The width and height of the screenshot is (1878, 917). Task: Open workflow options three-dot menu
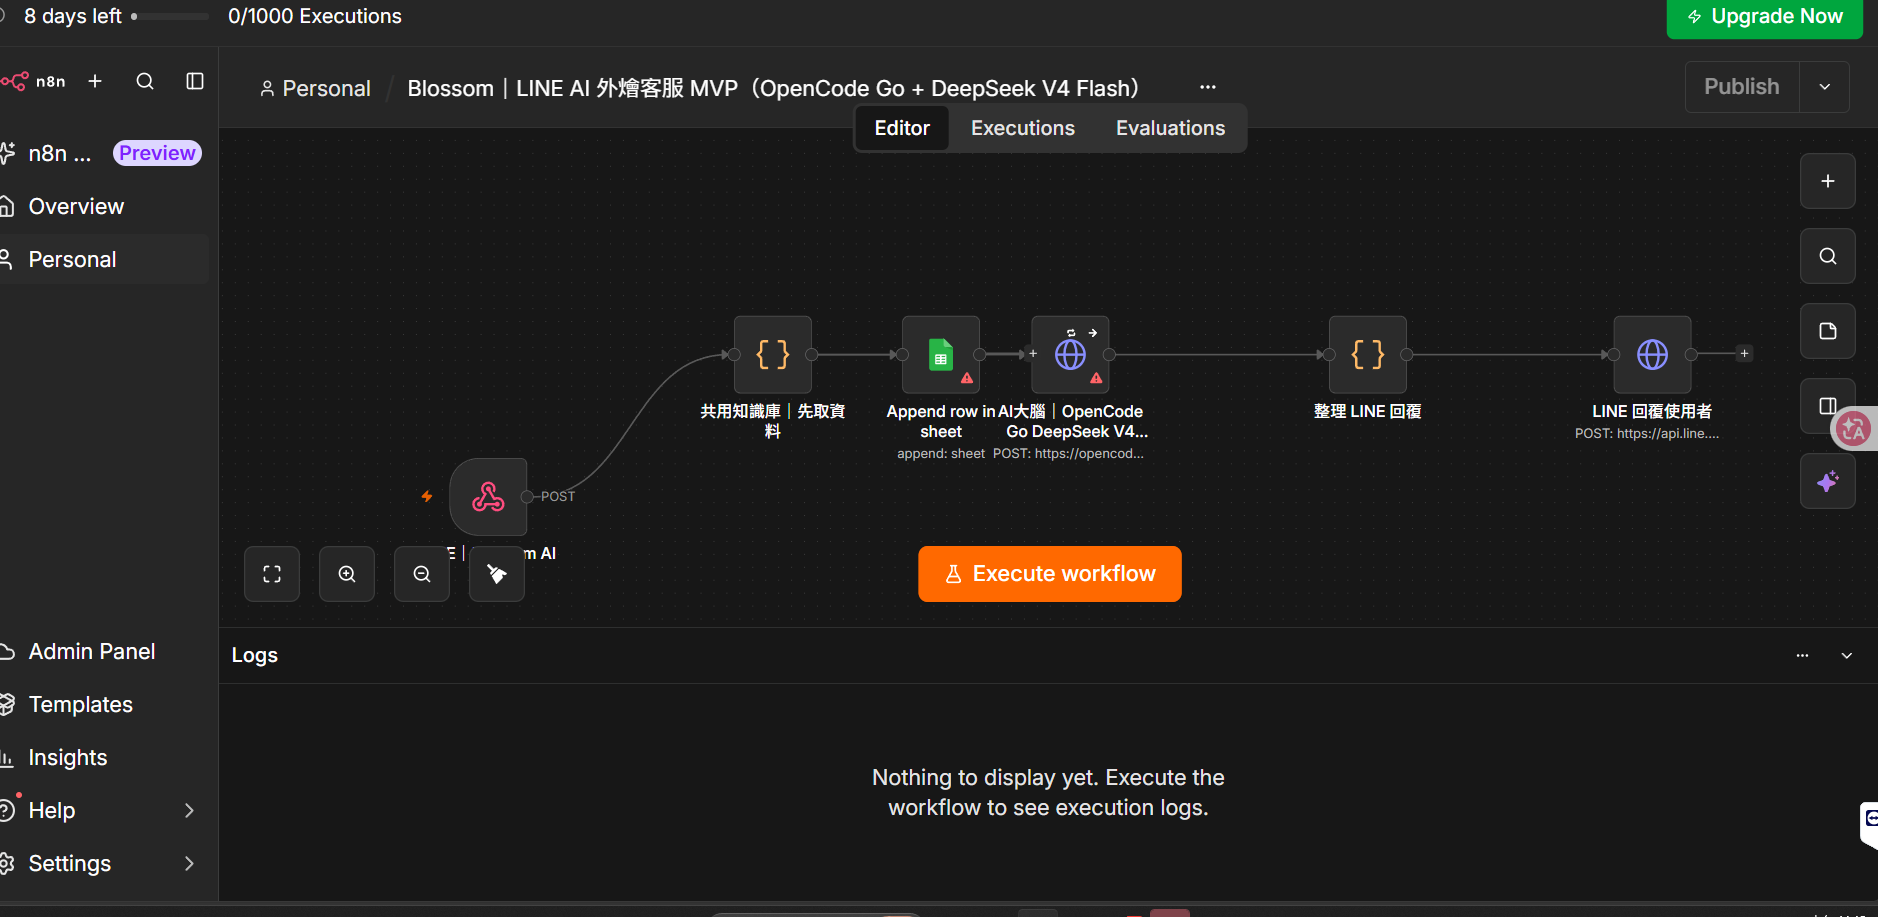[x=1208, y=87]
